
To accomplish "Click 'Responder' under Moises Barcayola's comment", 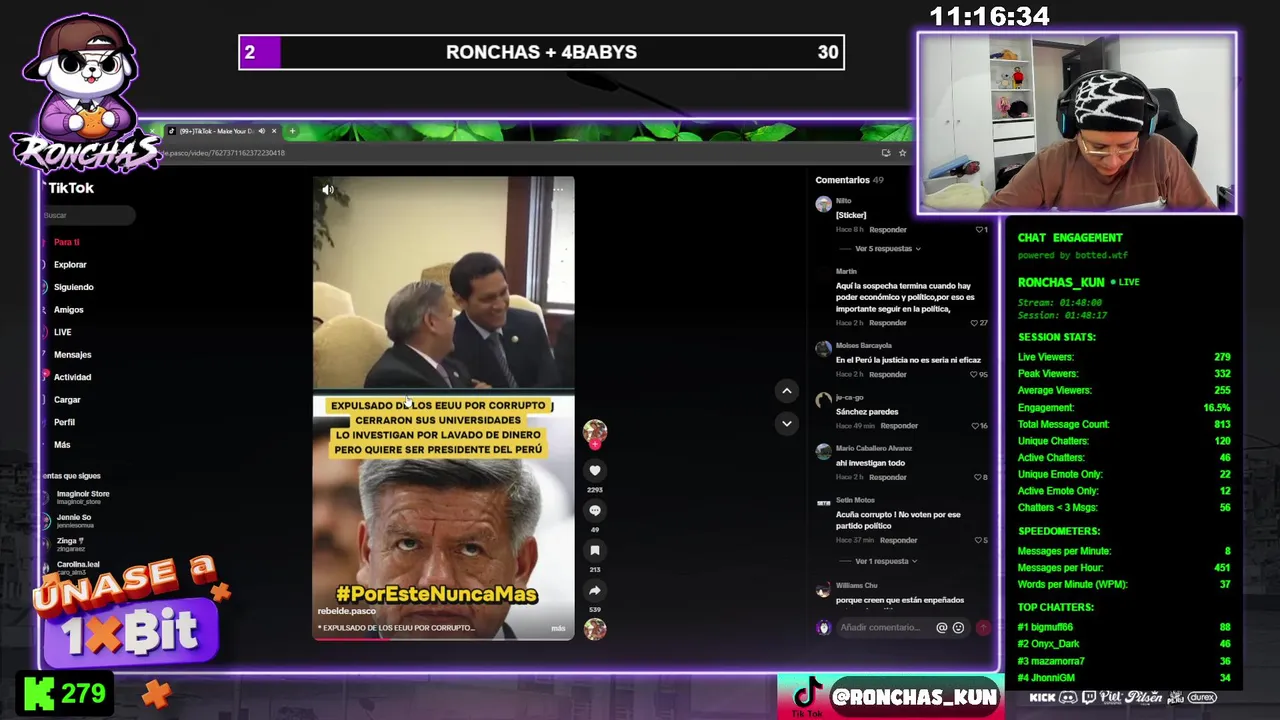I will pos(888,375).
